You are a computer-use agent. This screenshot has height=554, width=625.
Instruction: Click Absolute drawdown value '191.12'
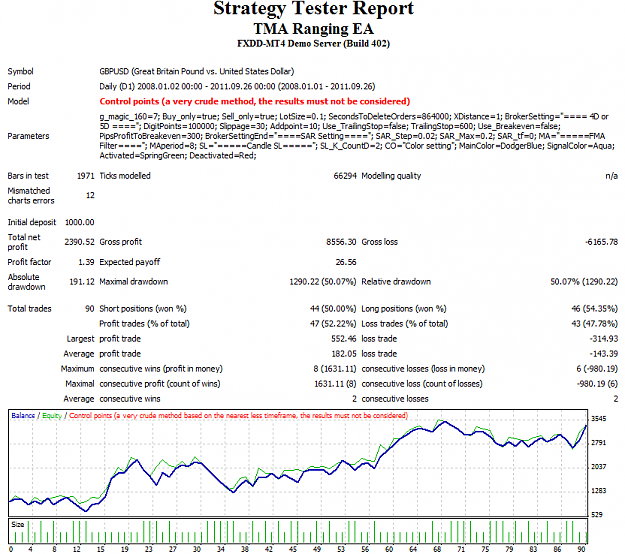click(x=82, y=282)
